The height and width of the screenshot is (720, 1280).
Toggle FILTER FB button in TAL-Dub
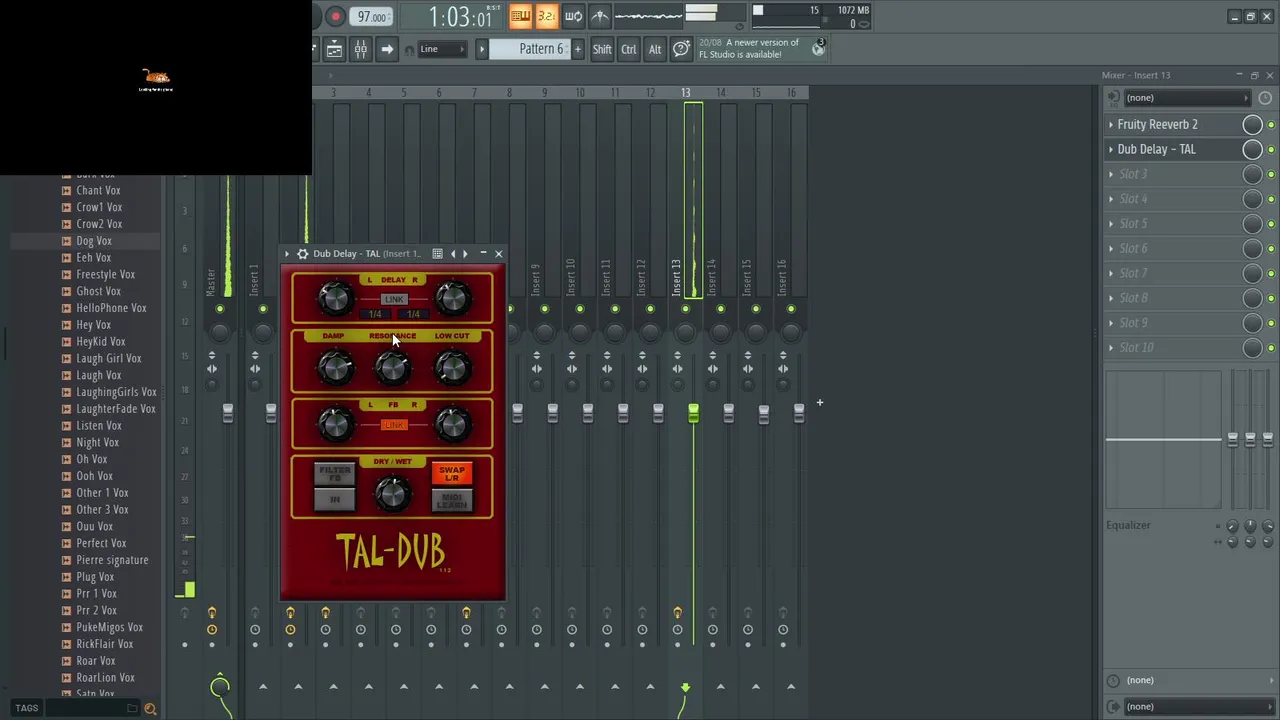click(335, 473)
